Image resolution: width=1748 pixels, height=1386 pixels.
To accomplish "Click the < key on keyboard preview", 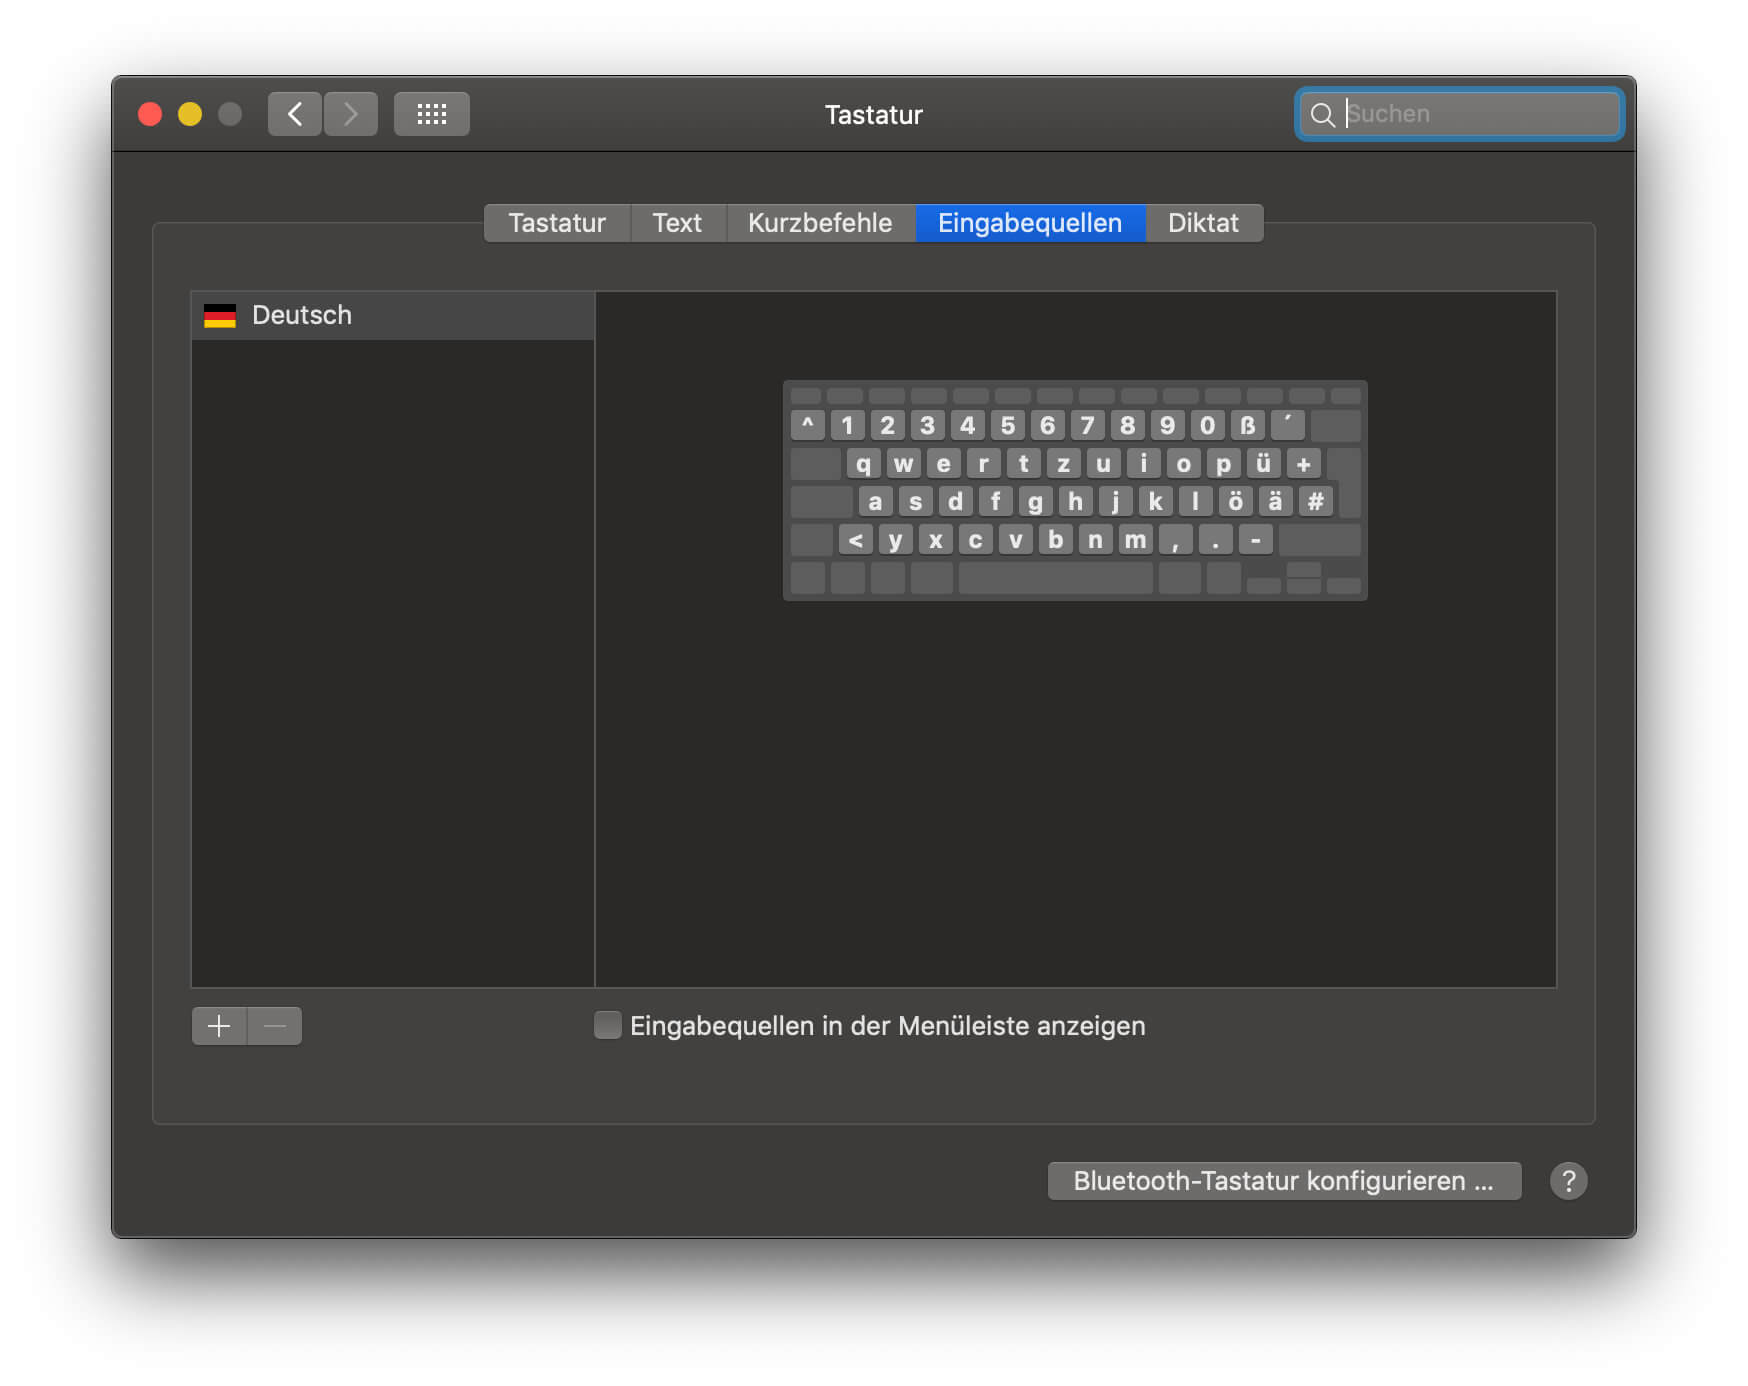I will click(855, 540).
